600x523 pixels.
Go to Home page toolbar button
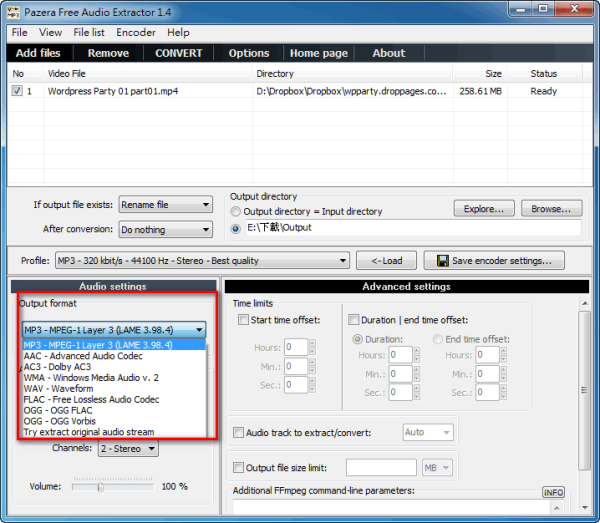tap(319, 53)
